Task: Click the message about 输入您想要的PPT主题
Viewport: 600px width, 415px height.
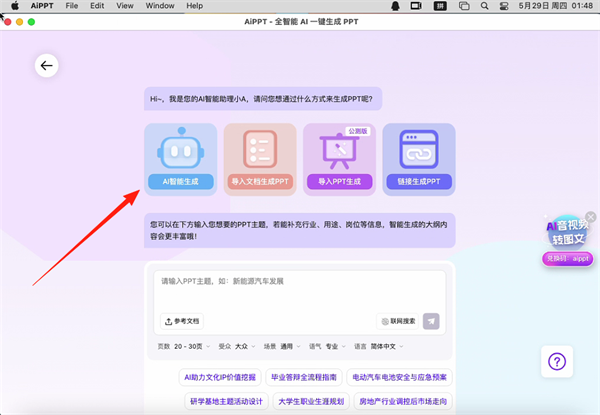Action: tap(300, 231)
